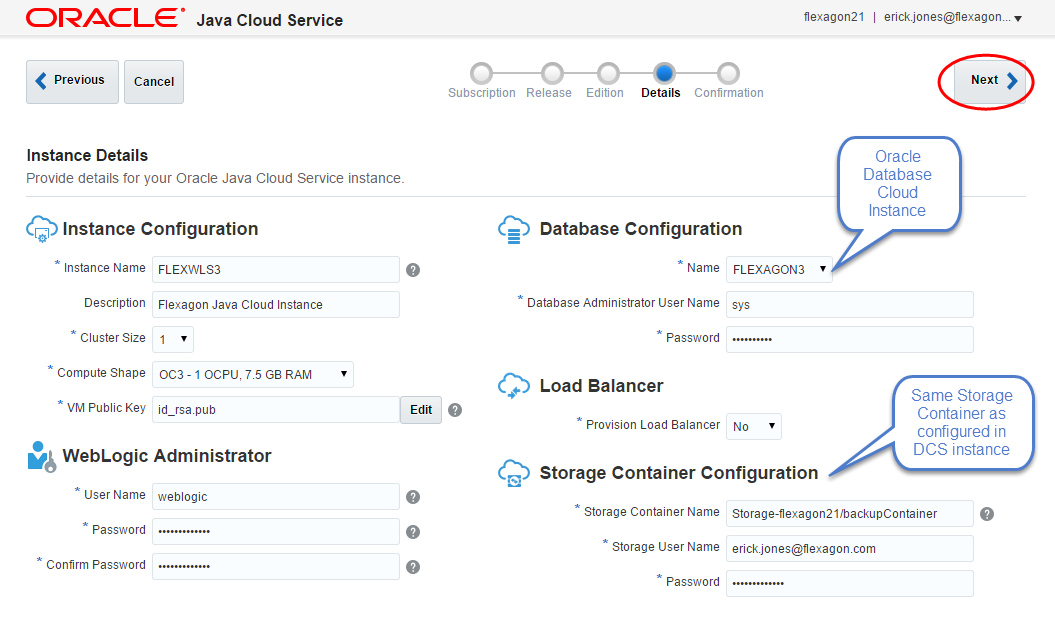1055x624 pixels.
Task: Click the Database Configuration cloud icon
Action: coord(514,230)
